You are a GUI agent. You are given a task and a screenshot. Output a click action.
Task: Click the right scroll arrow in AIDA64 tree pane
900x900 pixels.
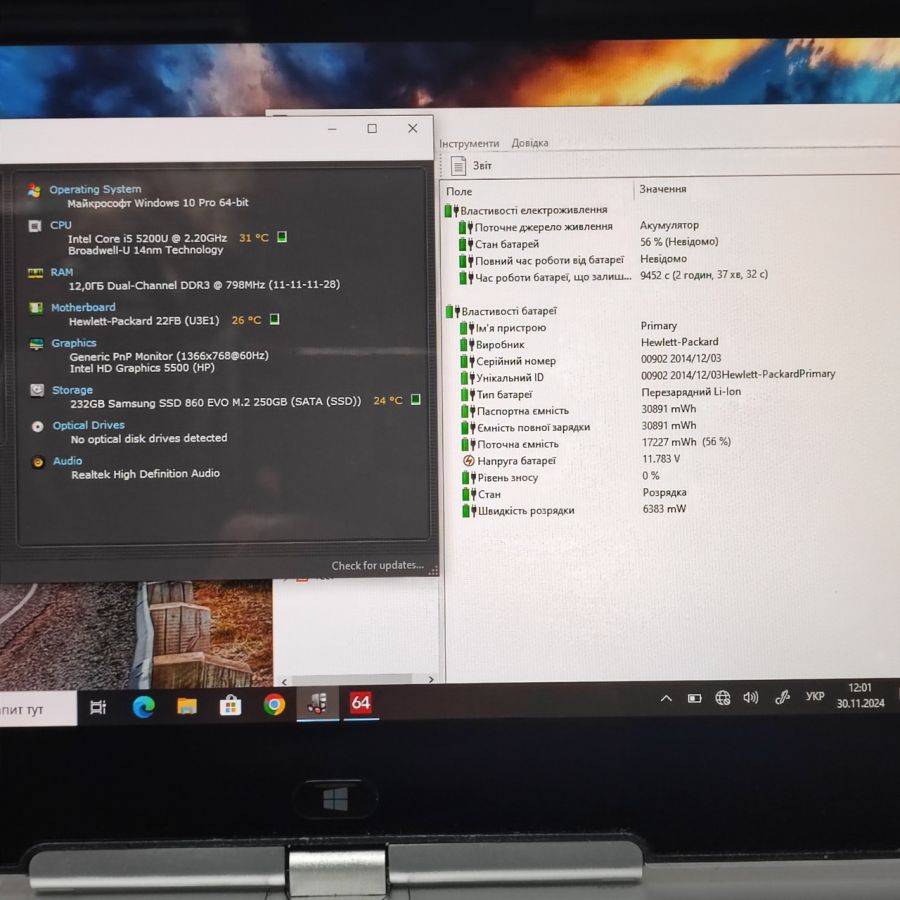(431, 680)
